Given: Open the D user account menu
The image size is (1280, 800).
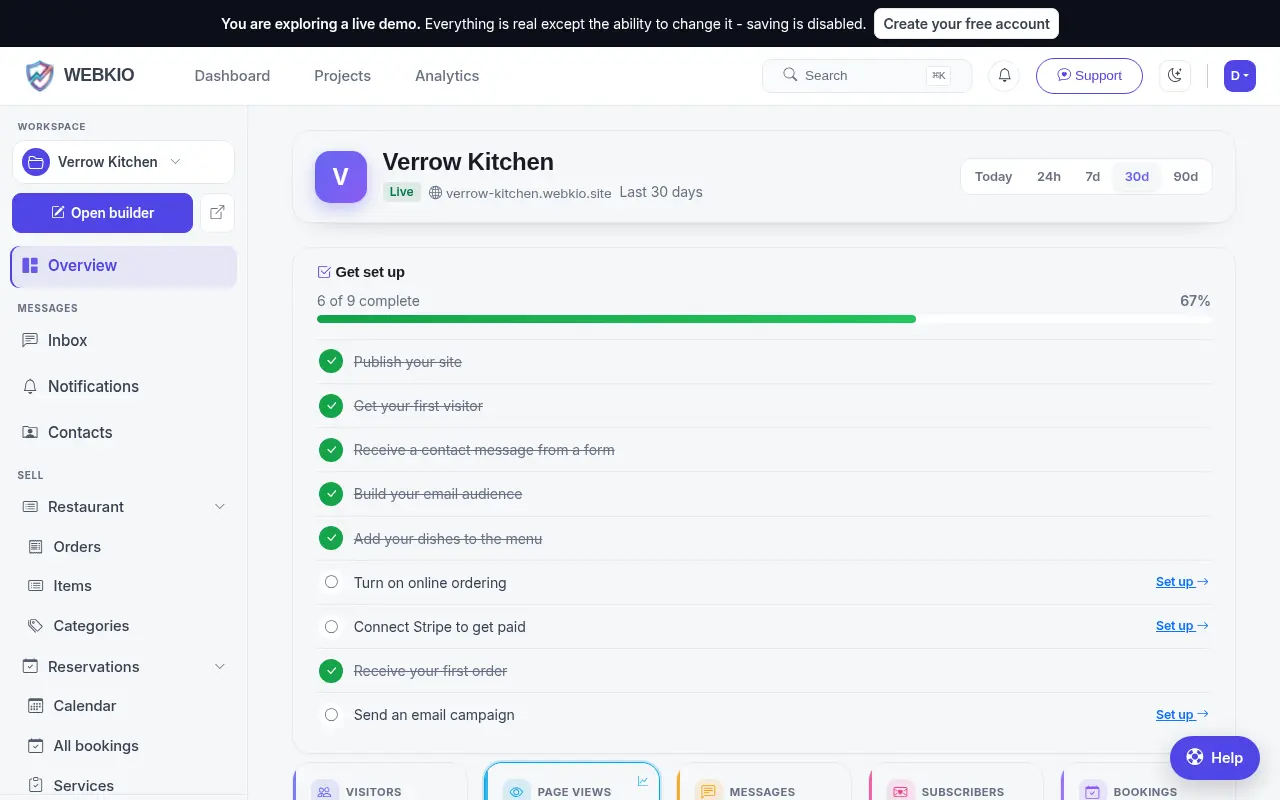Looking at the screenshot, I should click(1240, 76).
